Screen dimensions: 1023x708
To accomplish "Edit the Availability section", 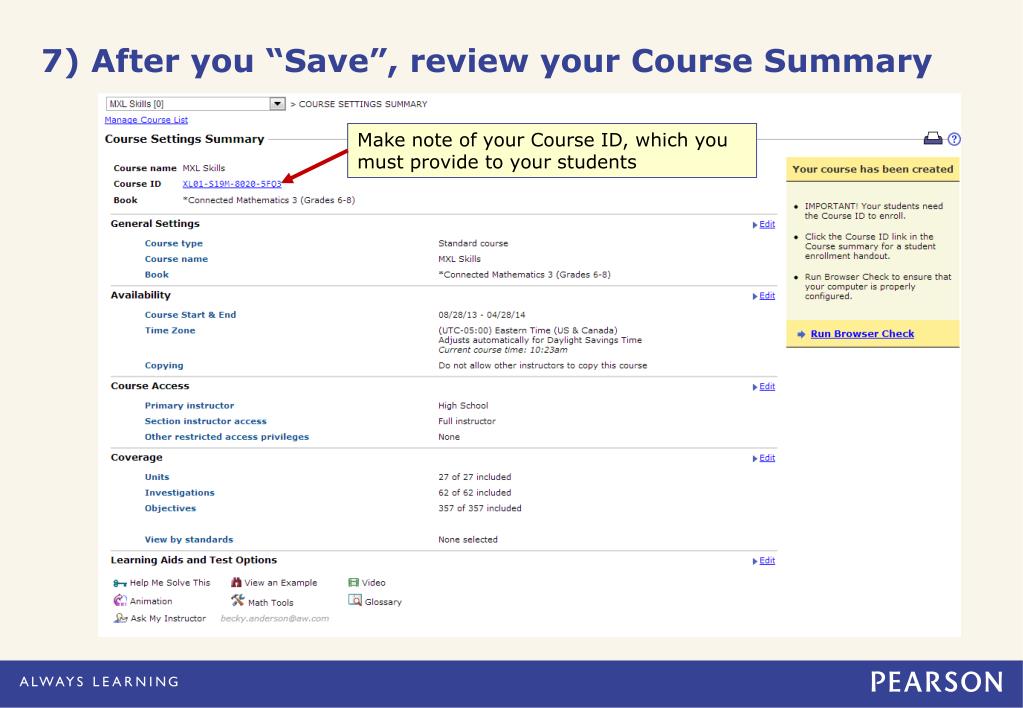I will point(767,296).
